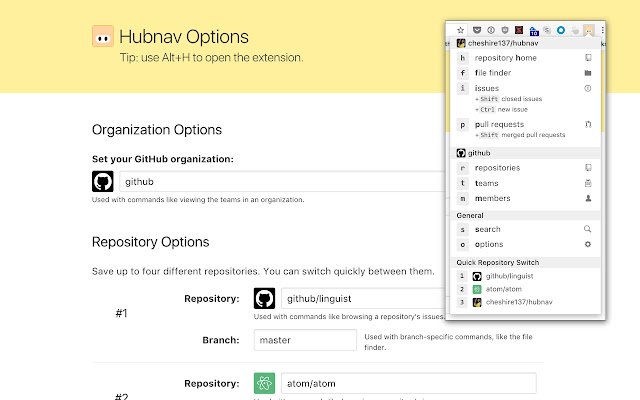Click the 'h' shortcut key badge
The width and height of the screenshot is (640, 400).
pyautogui.click(x=462, y=58)
